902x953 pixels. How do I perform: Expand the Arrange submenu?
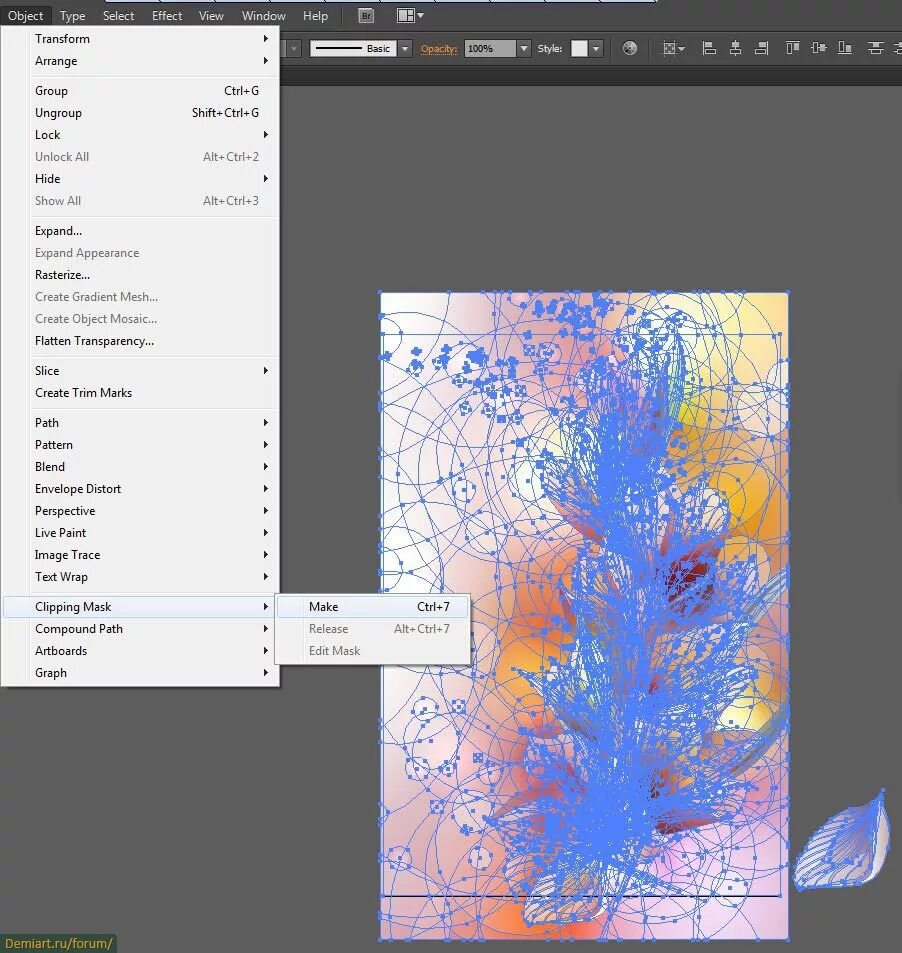[x=152, y=61]
